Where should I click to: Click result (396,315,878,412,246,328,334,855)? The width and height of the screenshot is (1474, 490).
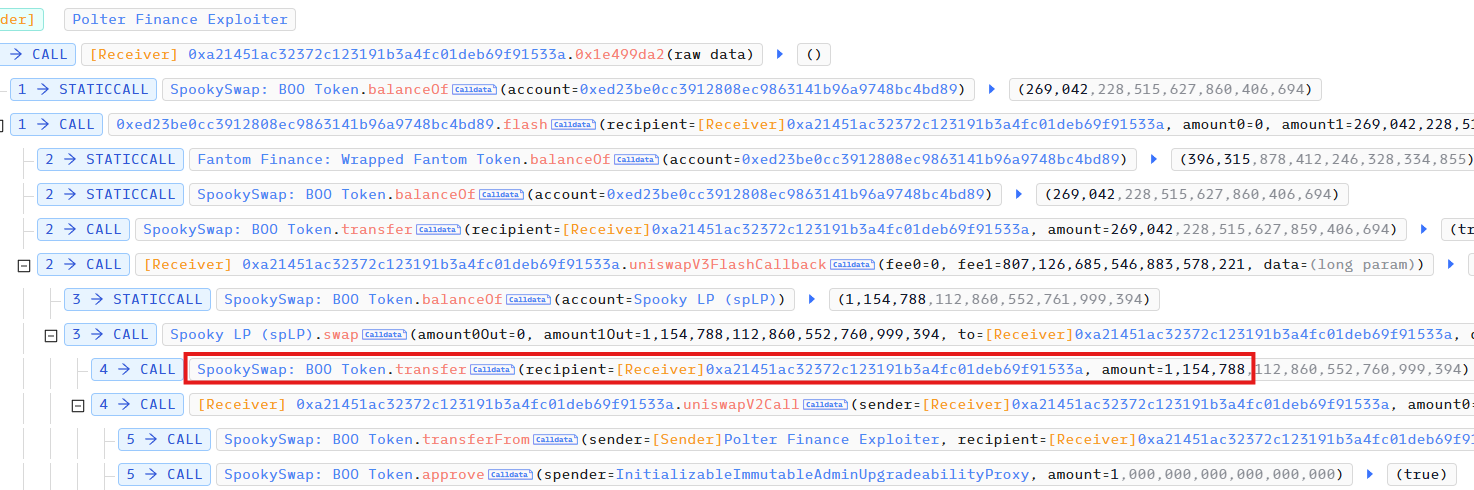click(x=1322, y=159)
